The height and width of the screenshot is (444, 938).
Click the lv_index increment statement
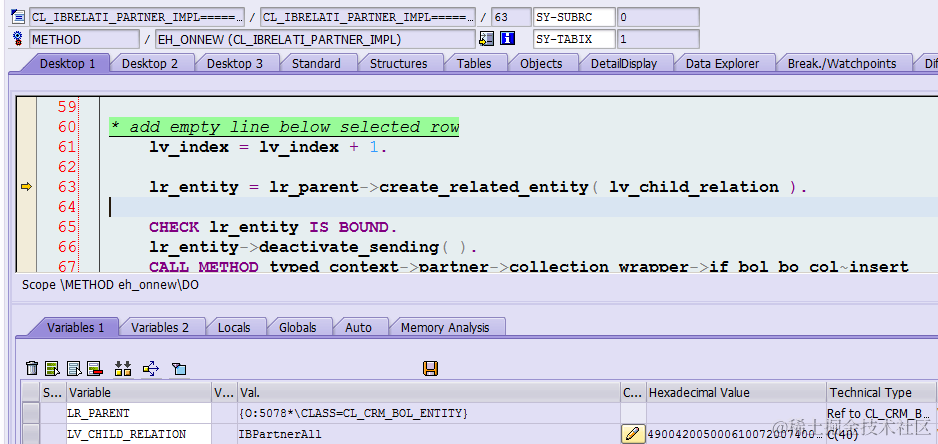click(x=268, y=147)
